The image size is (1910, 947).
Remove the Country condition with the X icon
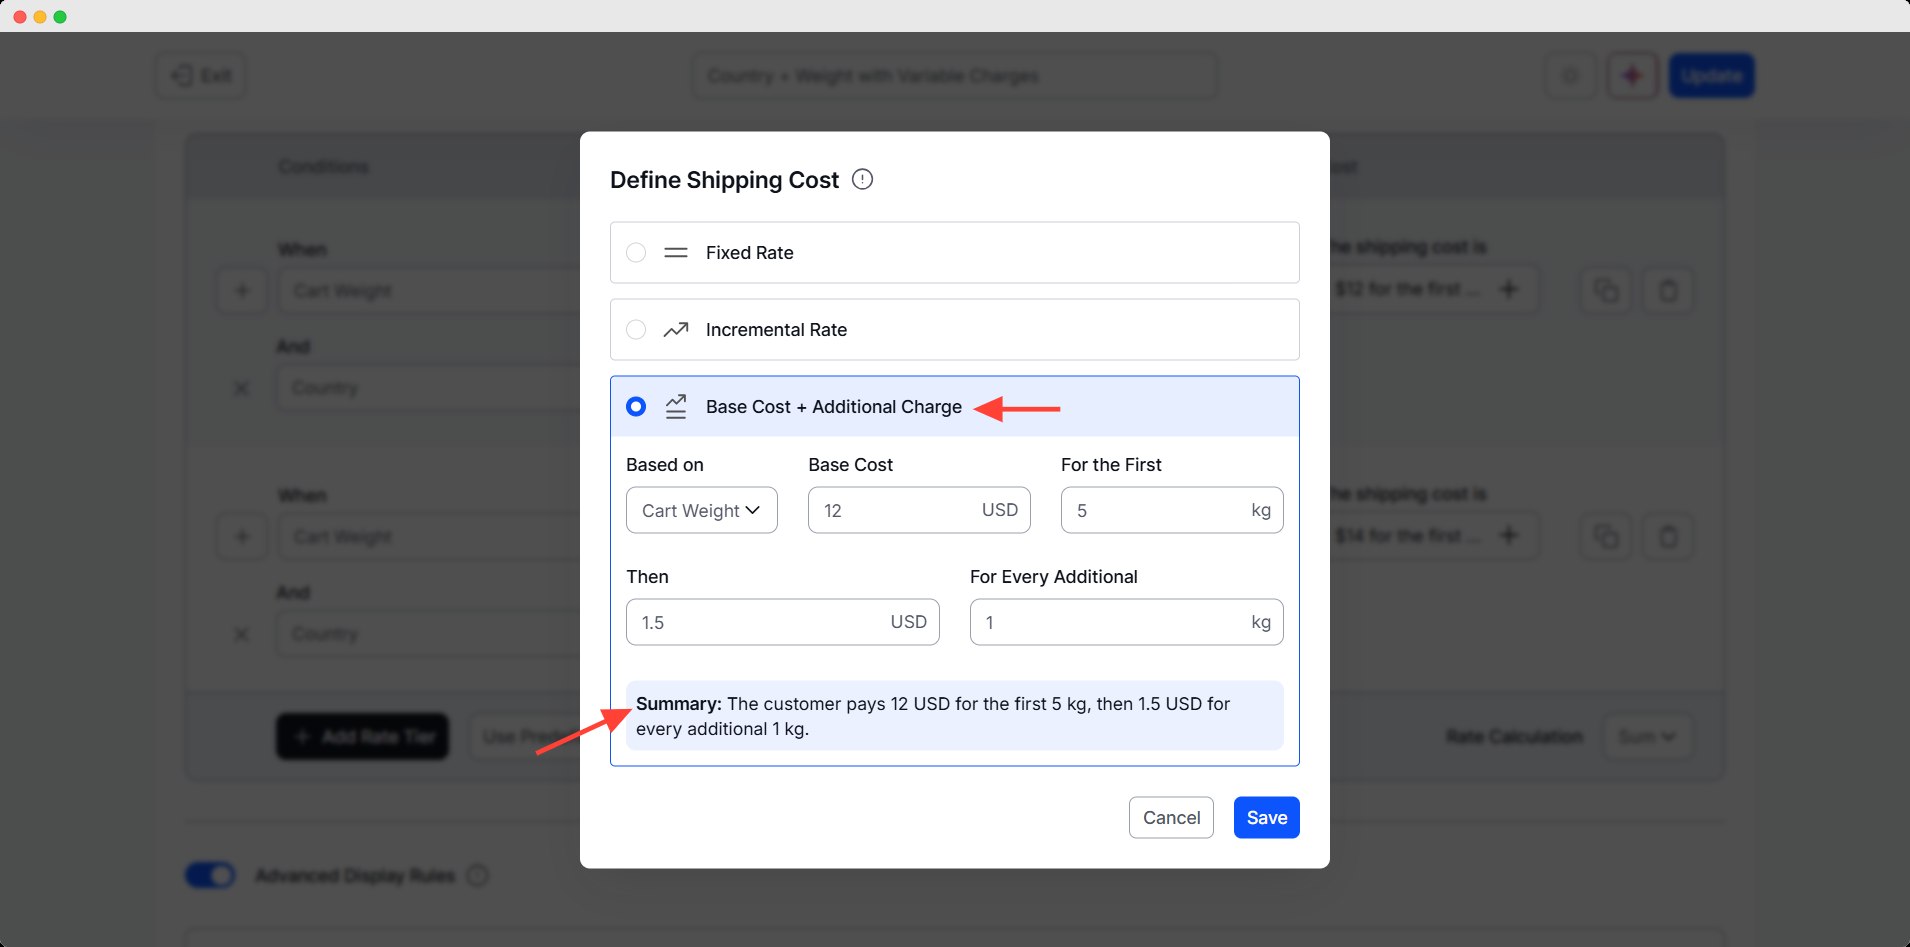click(241, 388)
